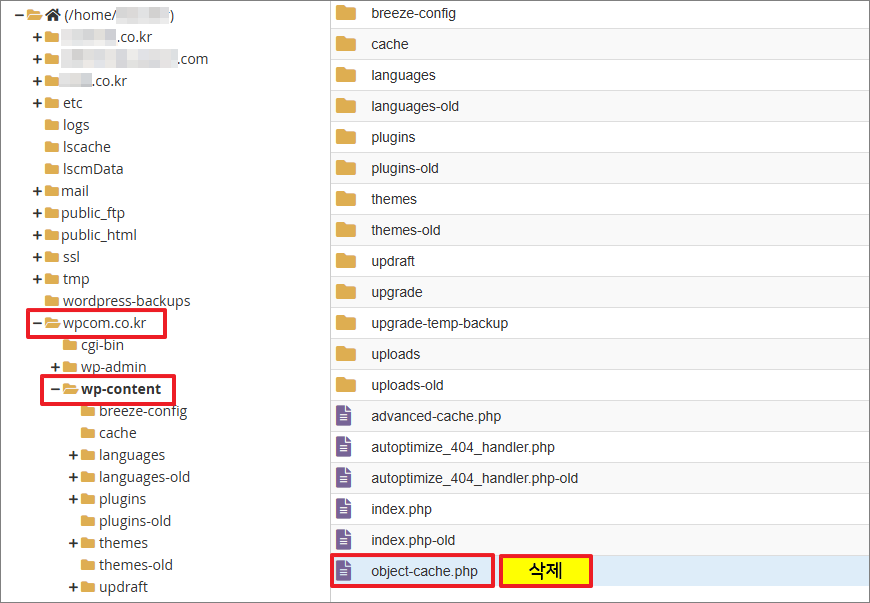The image size is (870, 603).
Task: Click the home directory icon in tree
Action: [53, 15]
